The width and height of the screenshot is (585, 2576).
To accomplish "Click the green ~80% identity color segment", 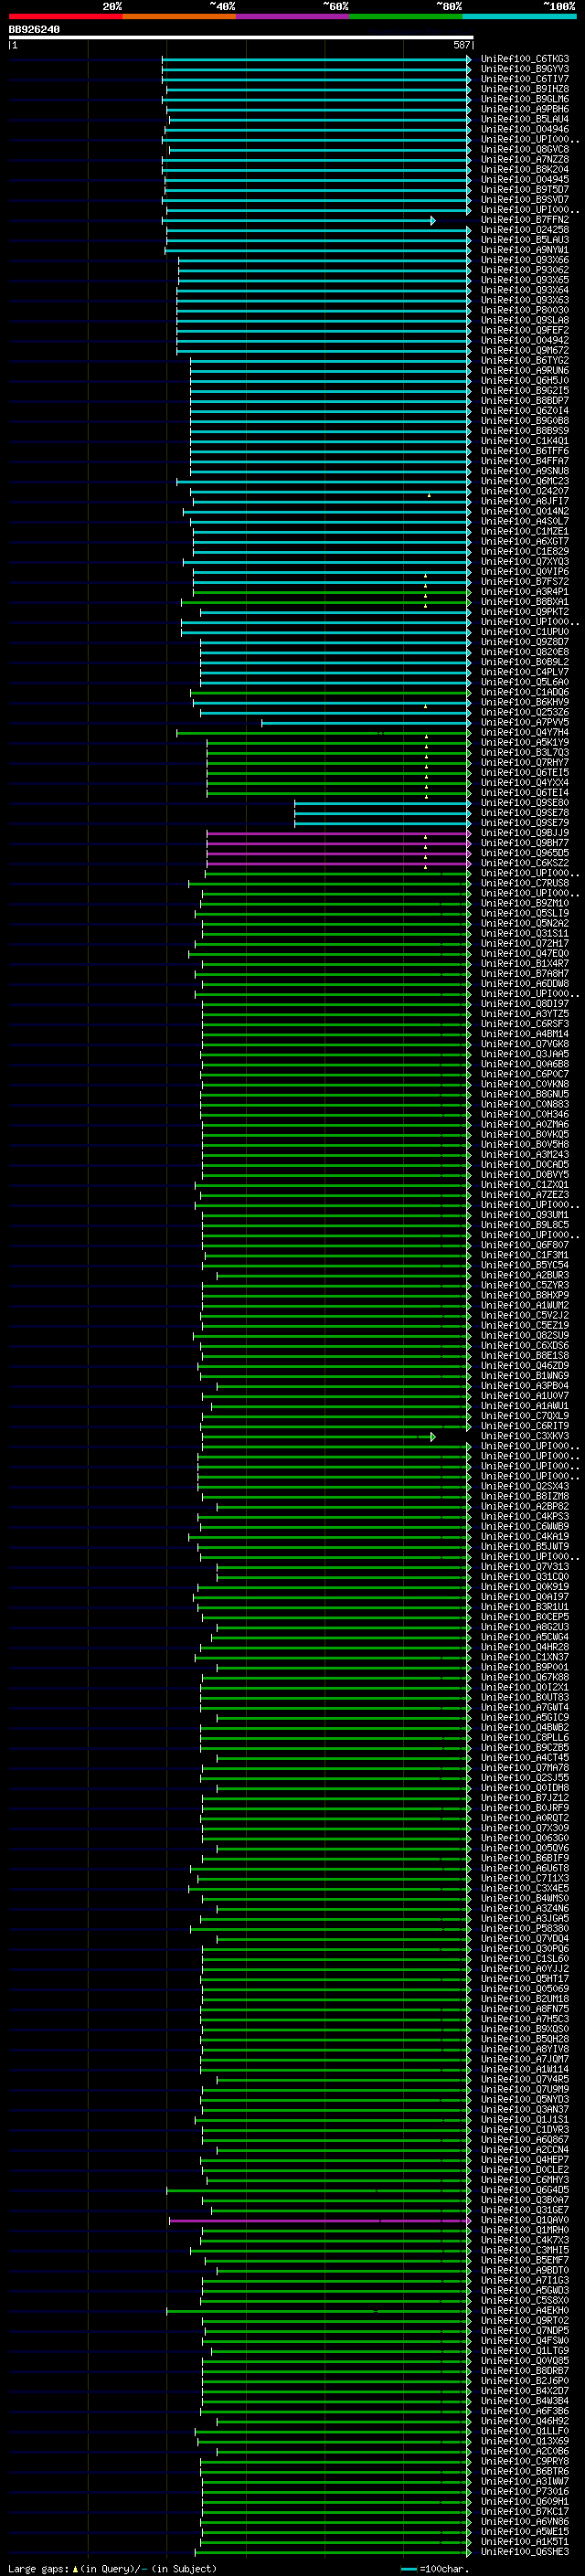I will pos(406,16).
